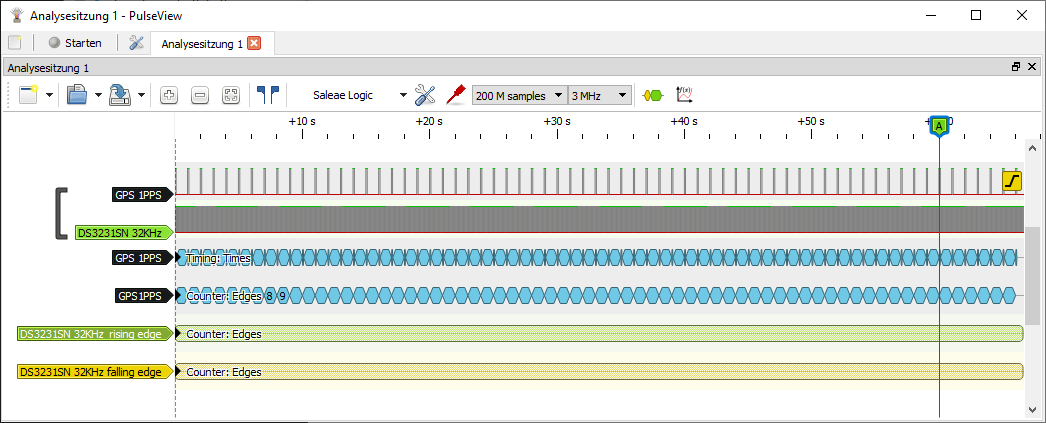Image resolution: width=1046 pixels, height=423 pixels.
Task: Collapse the Timing: Times decoder row
Action: click(178, 258)
